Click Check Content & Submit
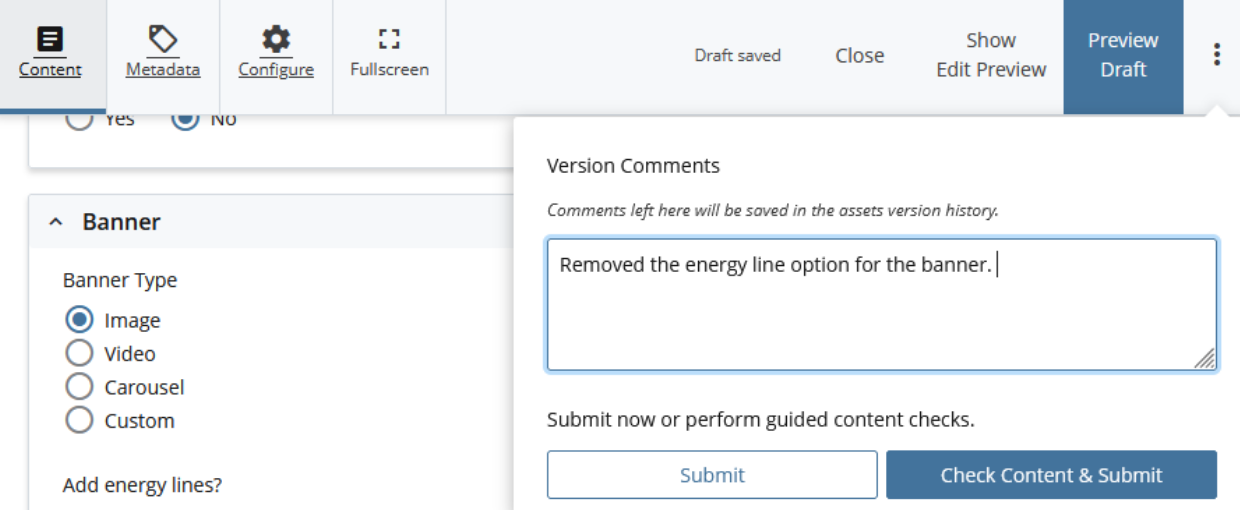Screen dimensions: 1240x510 [x=1051, y=475]
